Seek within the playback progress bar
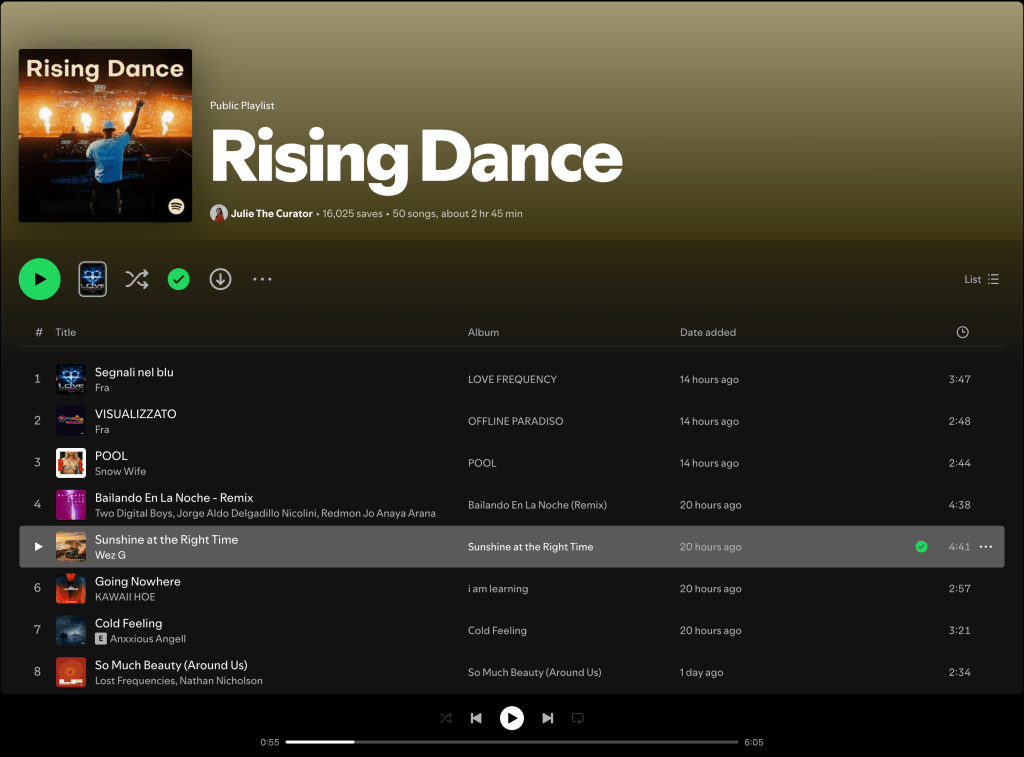Image resolution: width=1024 pixels, height=757 pixels. point(511,742)
